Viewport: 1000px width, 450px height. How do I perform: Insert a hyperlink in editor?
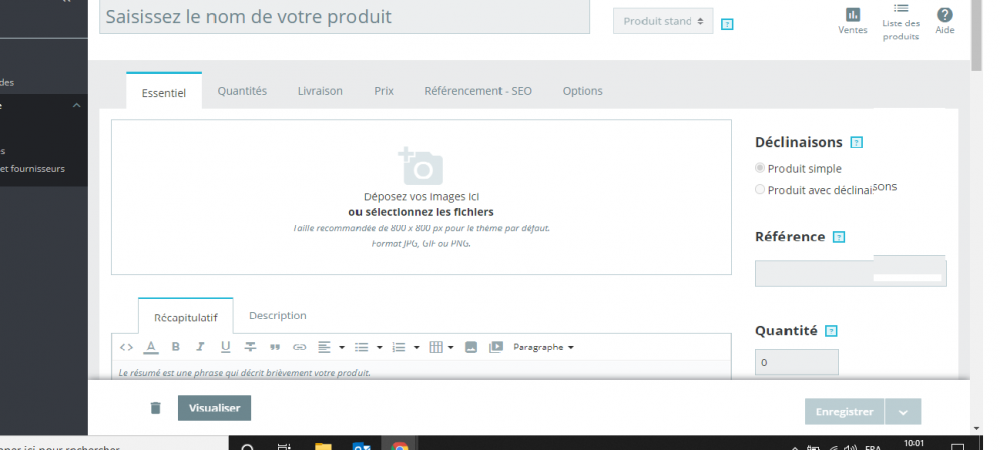coord(300,347)
